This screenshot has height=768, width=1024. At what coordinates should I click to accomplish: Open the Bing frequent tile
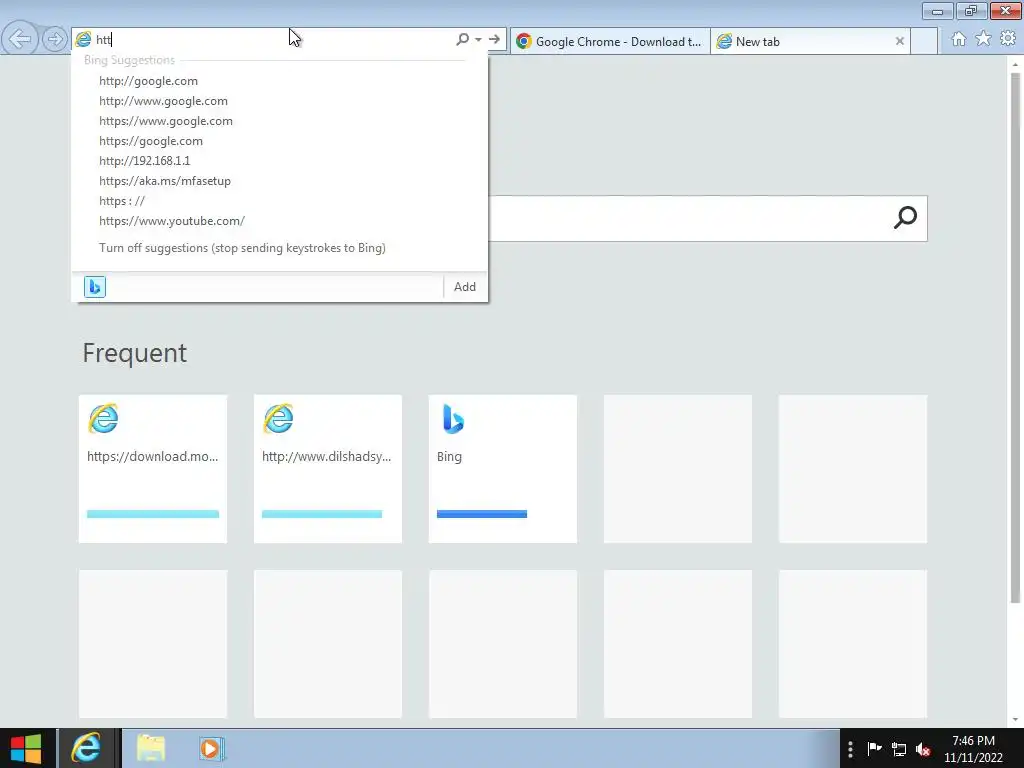click(503, 469)
